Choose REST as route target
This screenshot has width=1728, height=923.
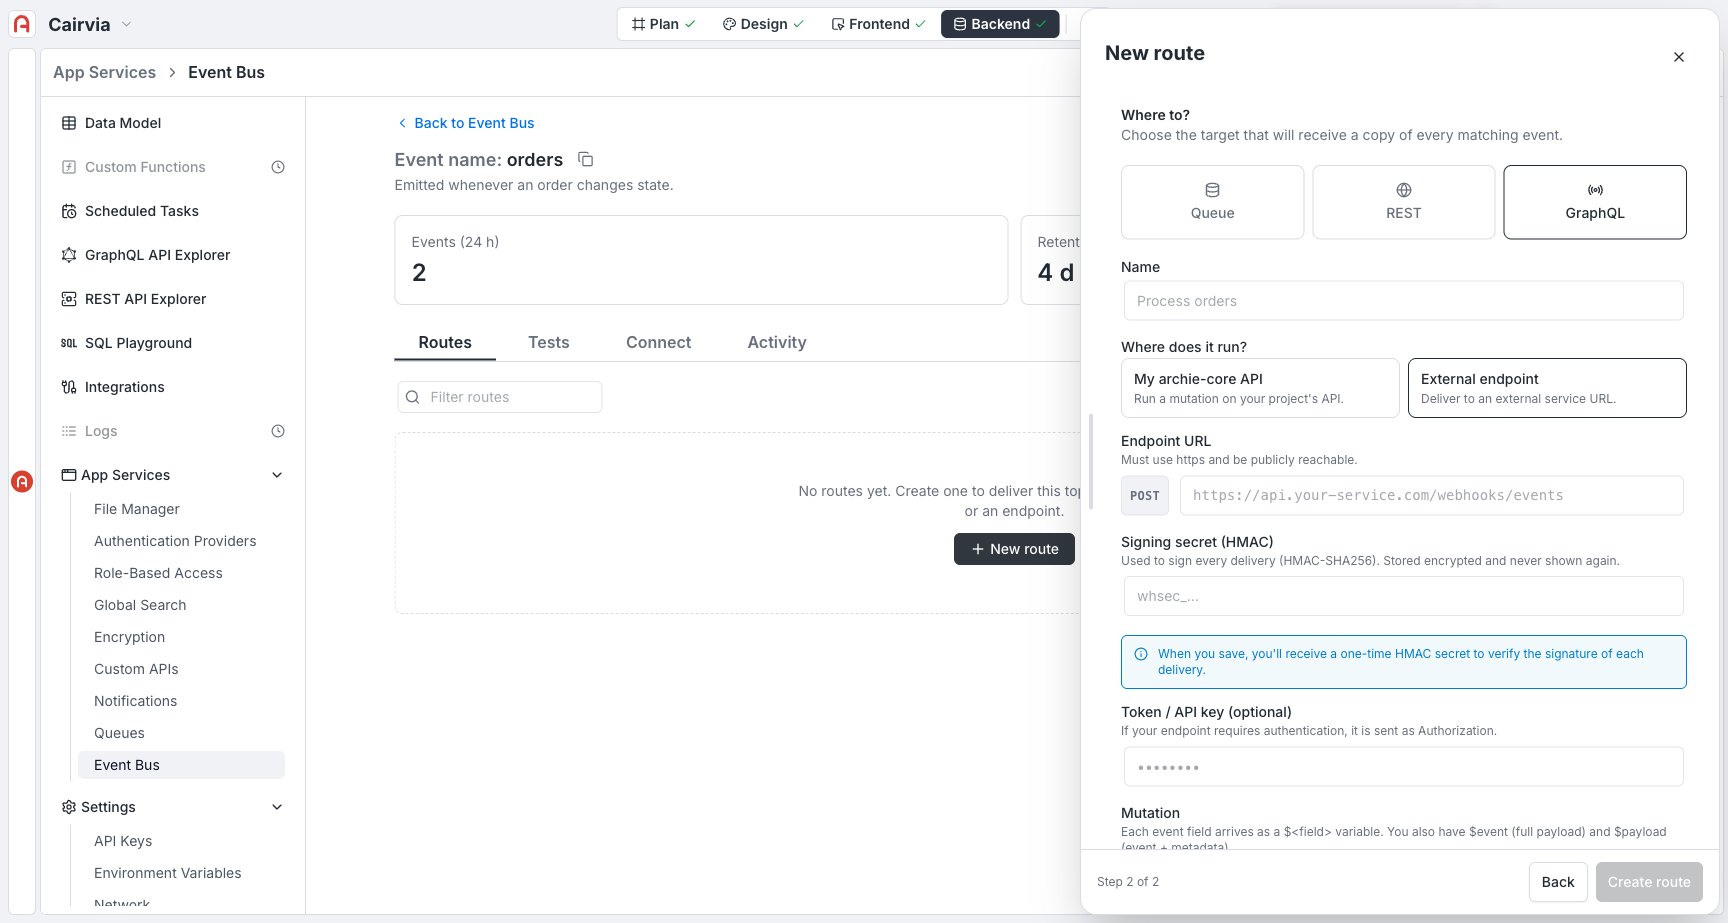coord(1403,202)
